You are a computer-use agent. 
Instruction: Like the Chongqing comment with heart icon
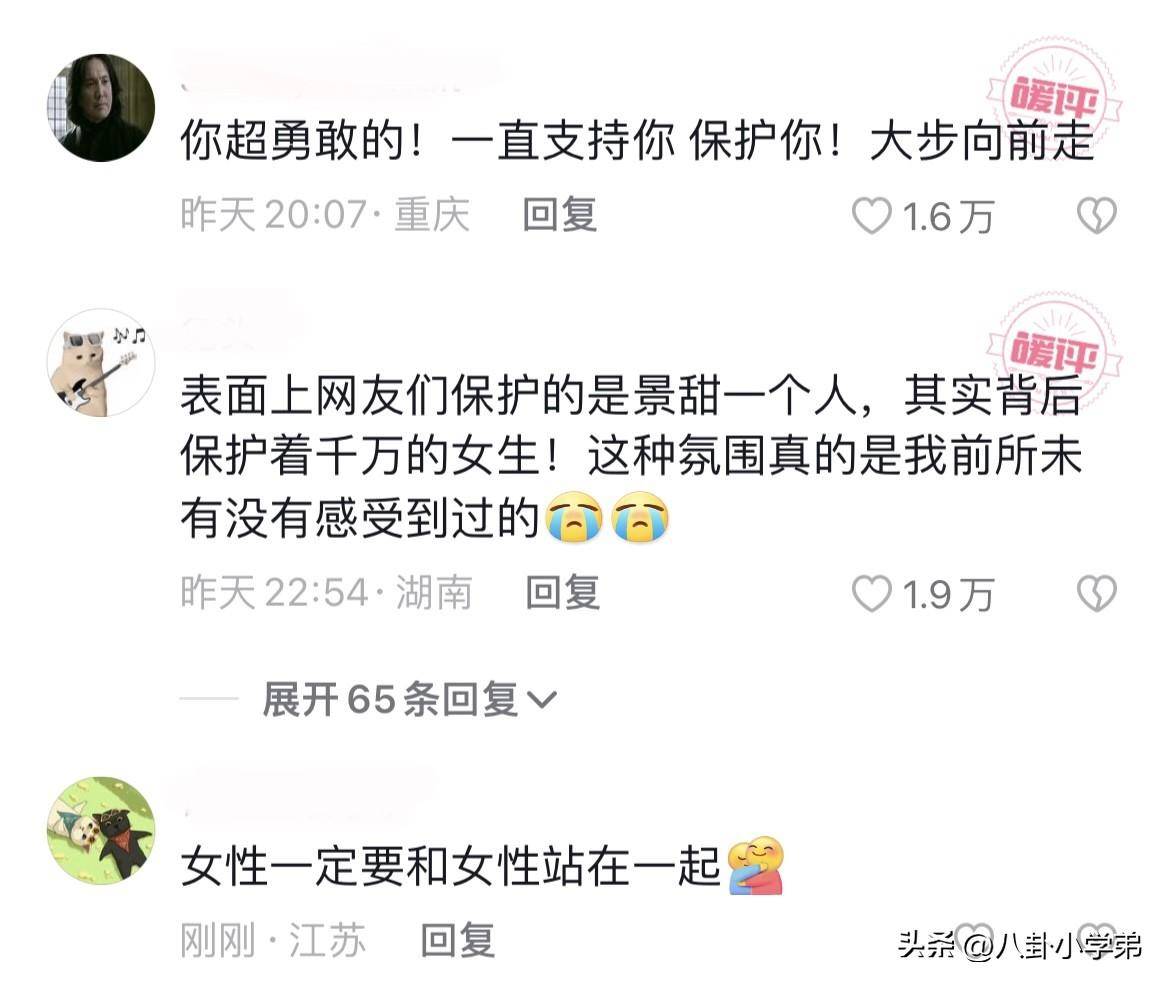872,216
